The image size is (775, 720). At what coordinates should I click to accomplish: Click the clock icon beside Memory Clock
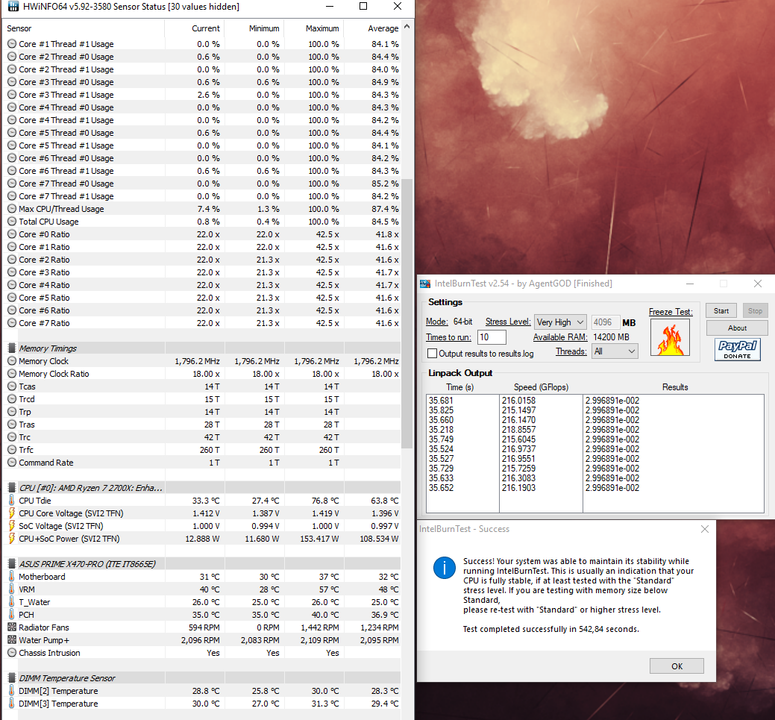pyautogui.click(x=12, y=361)
